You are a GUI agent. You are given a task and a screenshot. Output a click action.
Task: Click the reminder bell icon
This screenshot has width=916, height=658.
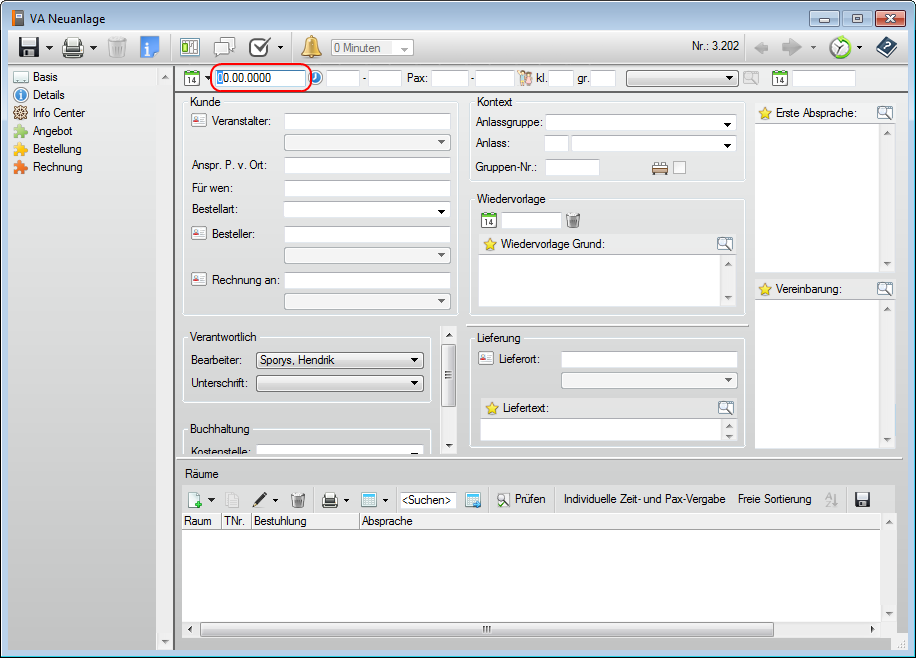(x=312, y=47)
